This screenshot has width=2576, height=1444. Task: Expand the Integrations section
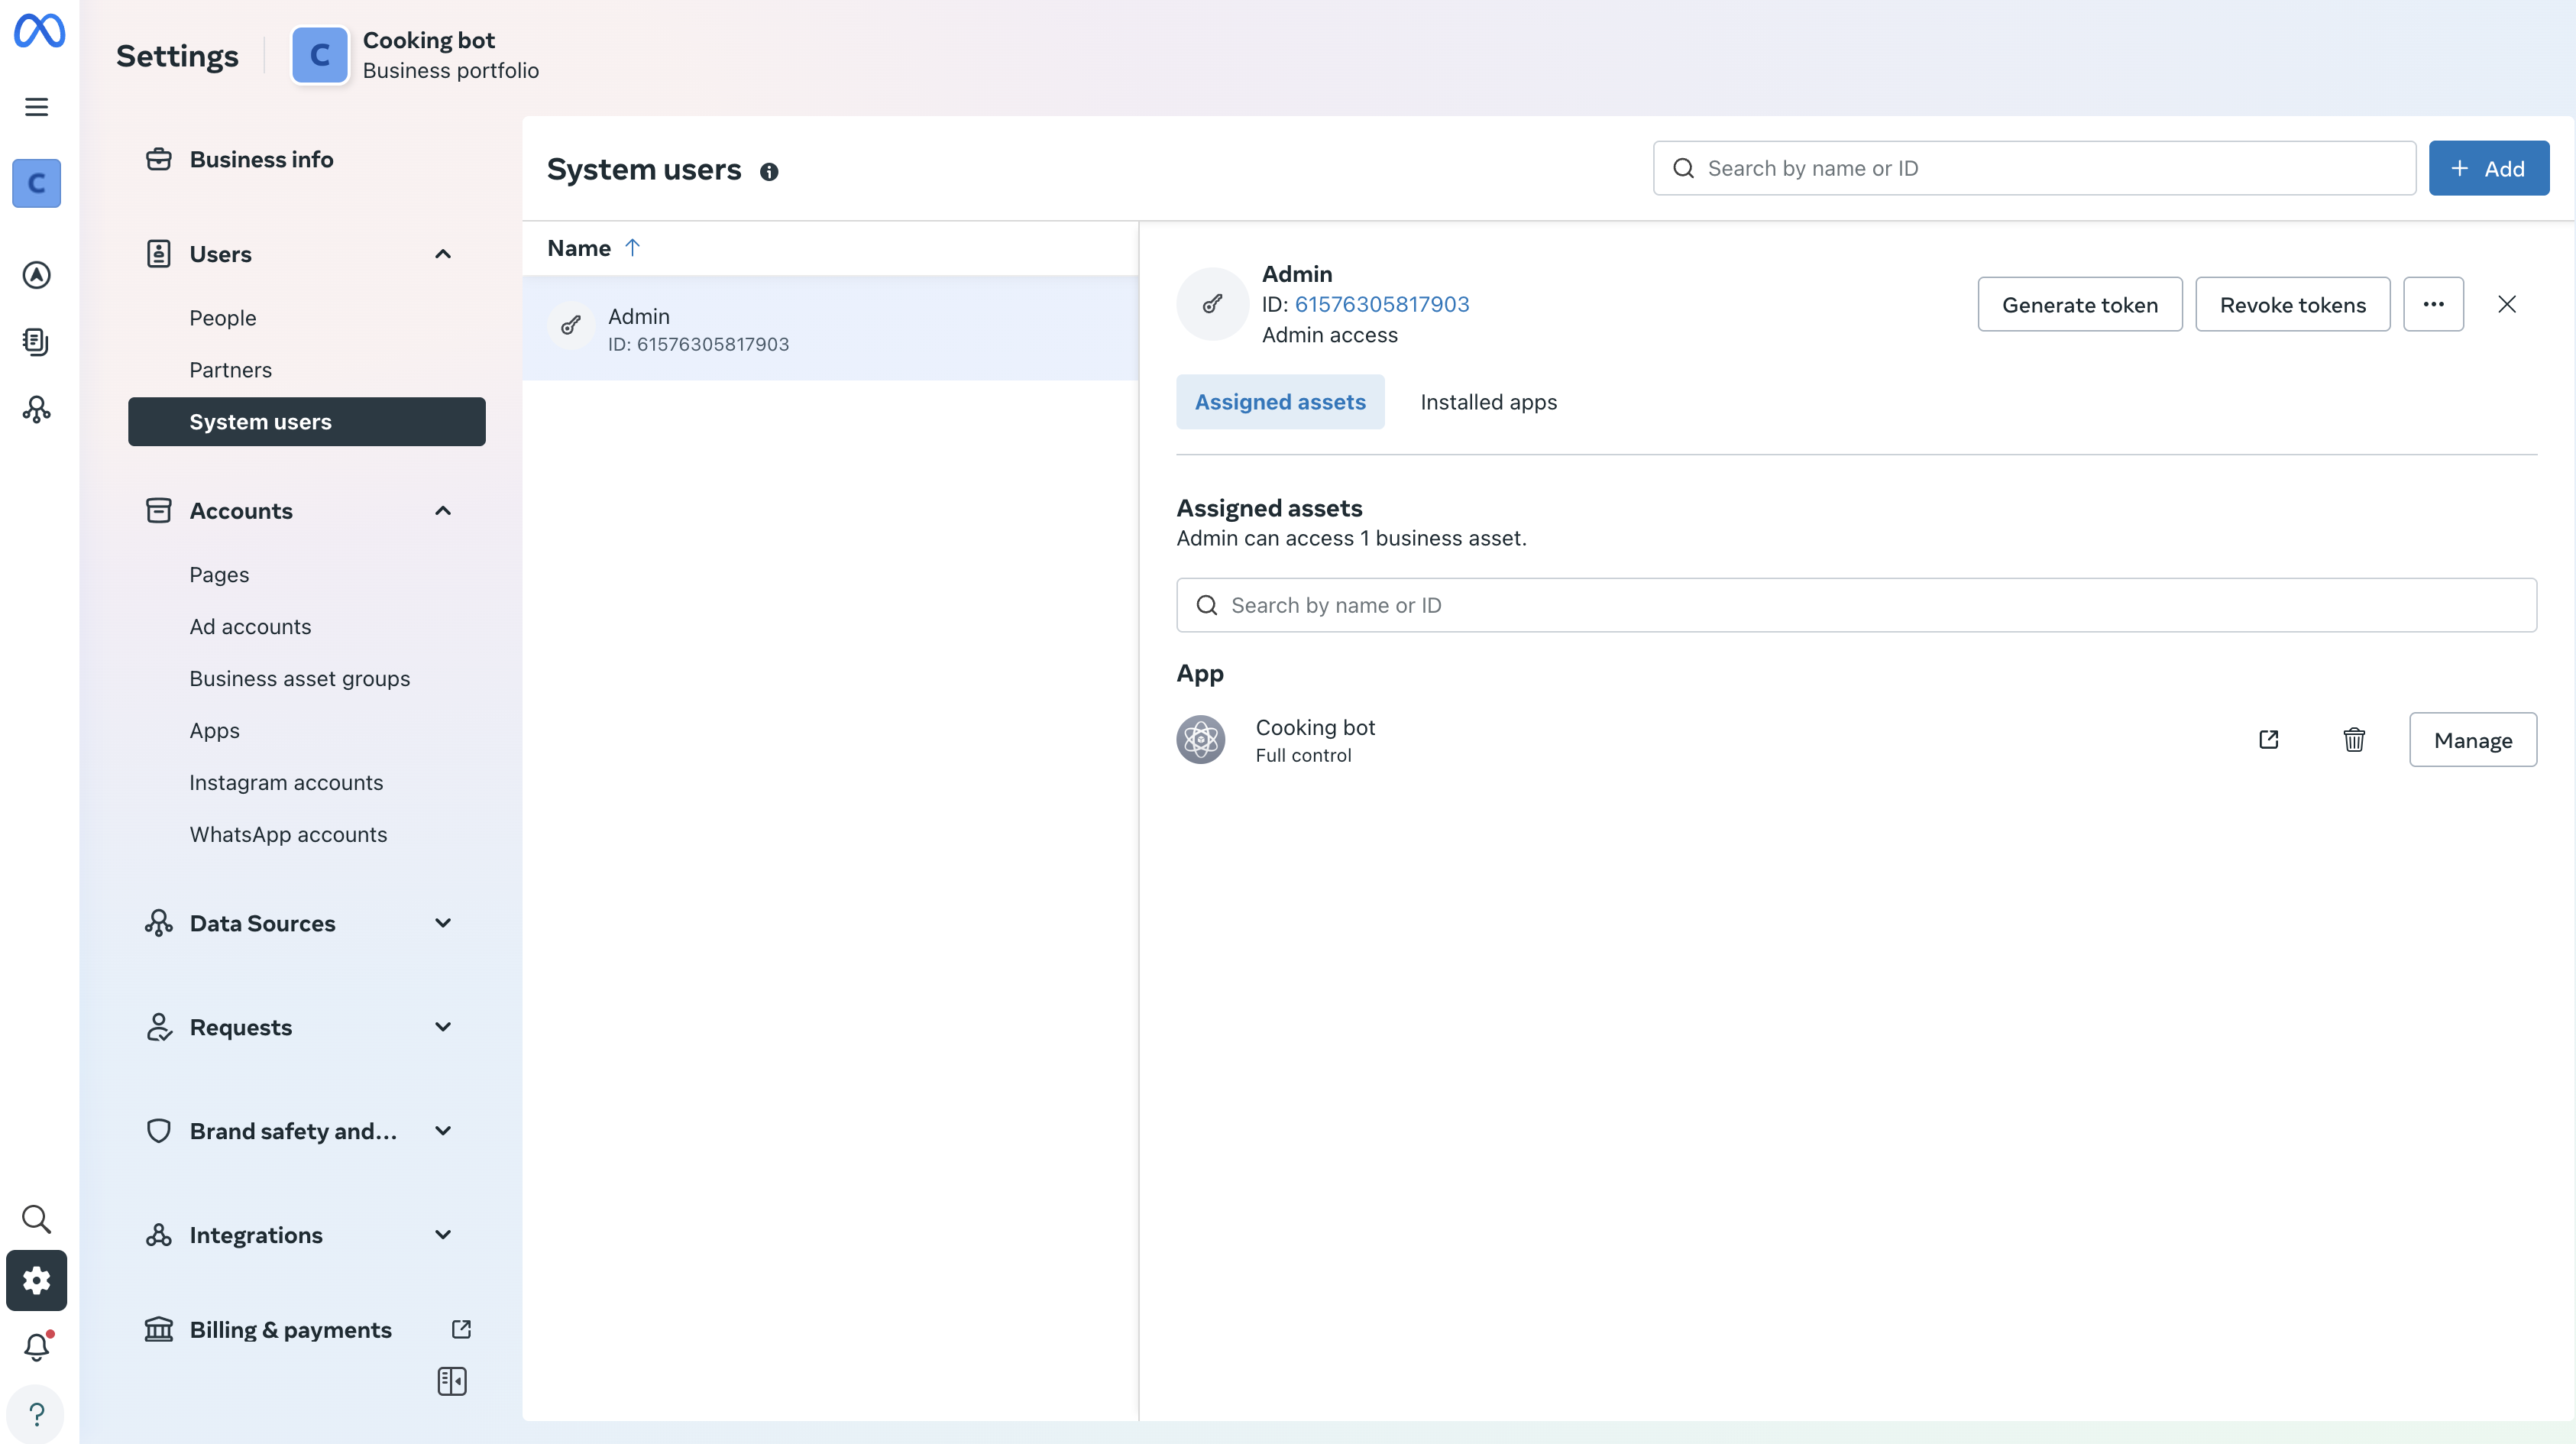point(443,1235)
